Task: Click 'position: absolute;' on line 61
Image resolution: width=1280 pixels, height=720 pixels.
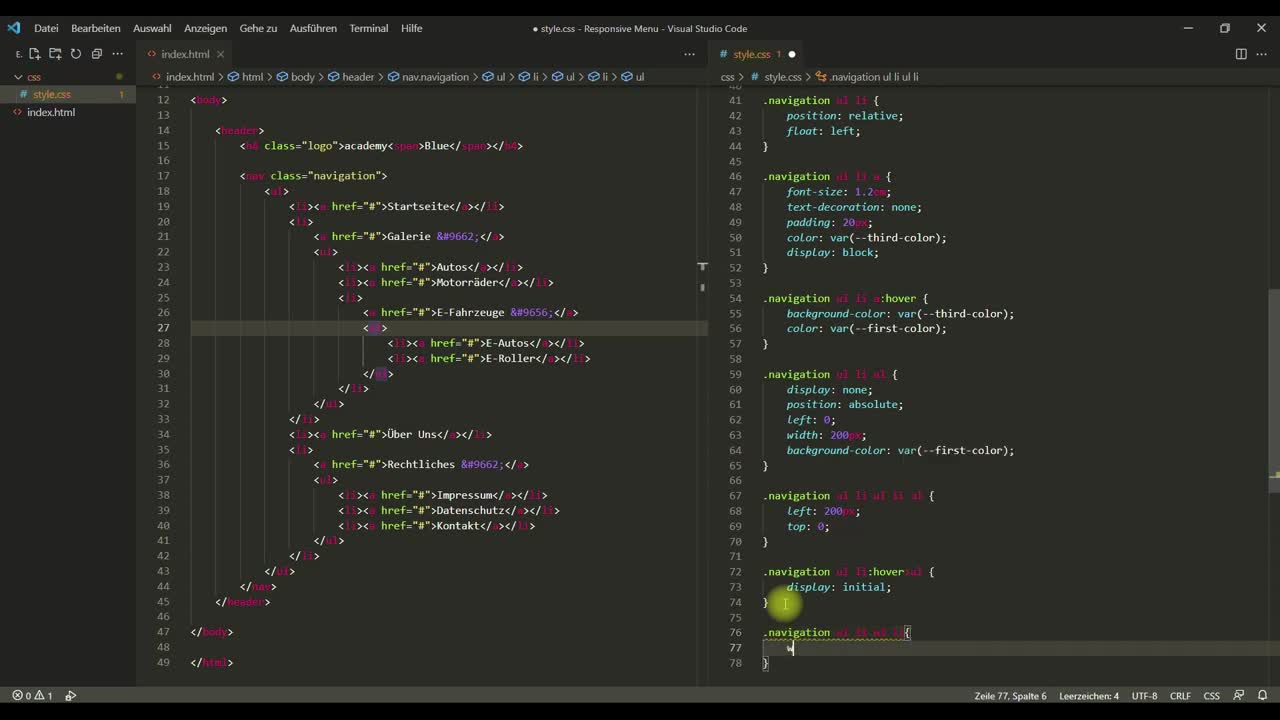Action: [845, 404]
